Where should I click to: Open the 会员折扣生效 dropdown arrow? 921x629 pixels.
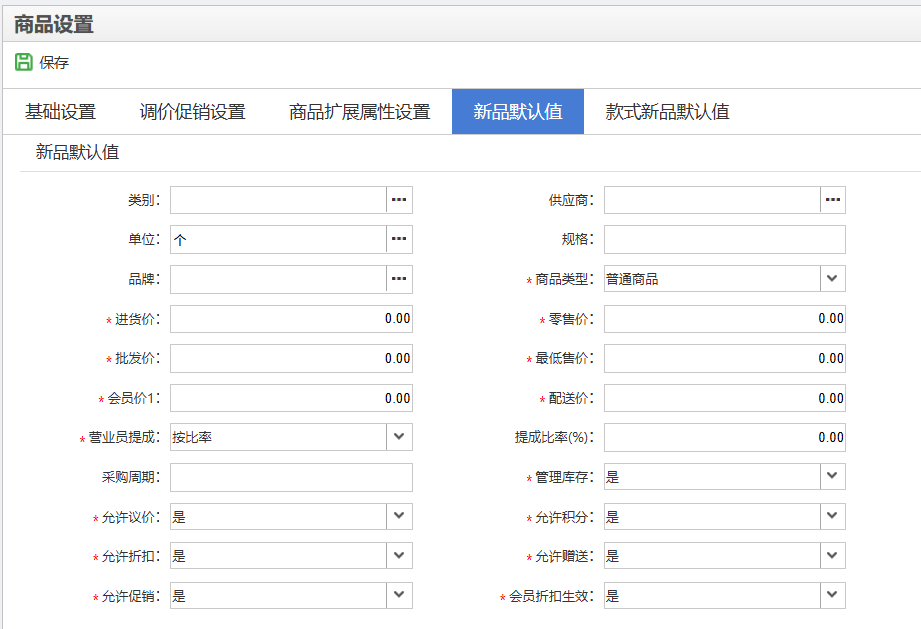(833, 595)
